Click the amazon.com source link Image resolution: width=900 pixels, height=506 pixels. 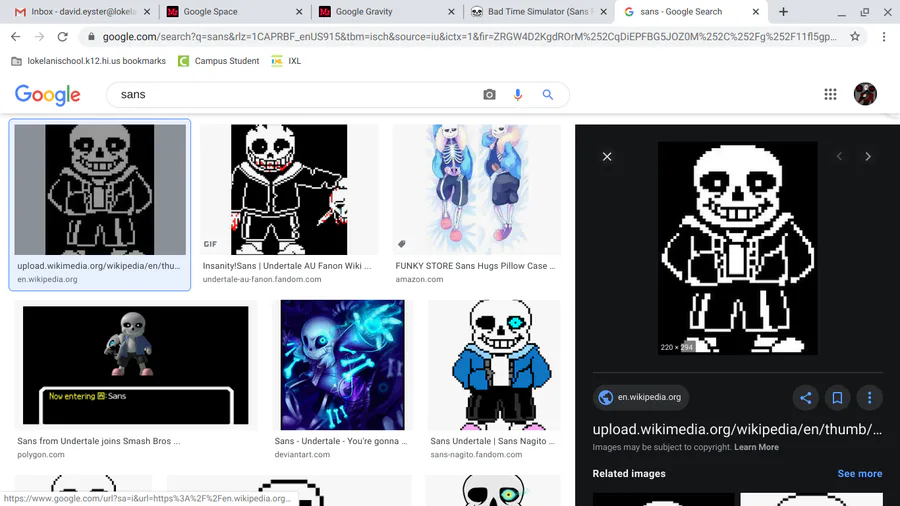pyautogui.click(x=419, y=279)
